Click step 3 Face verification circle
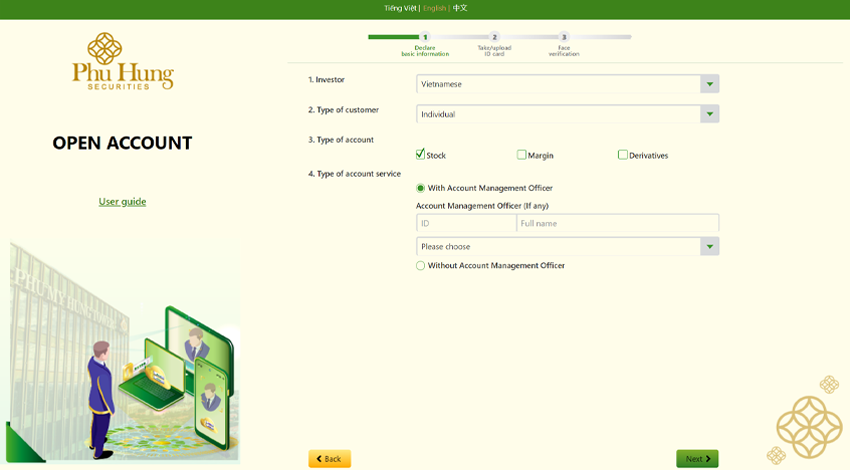Image resolution: width=850 pixels, height=470 pixels. [564, 37]
